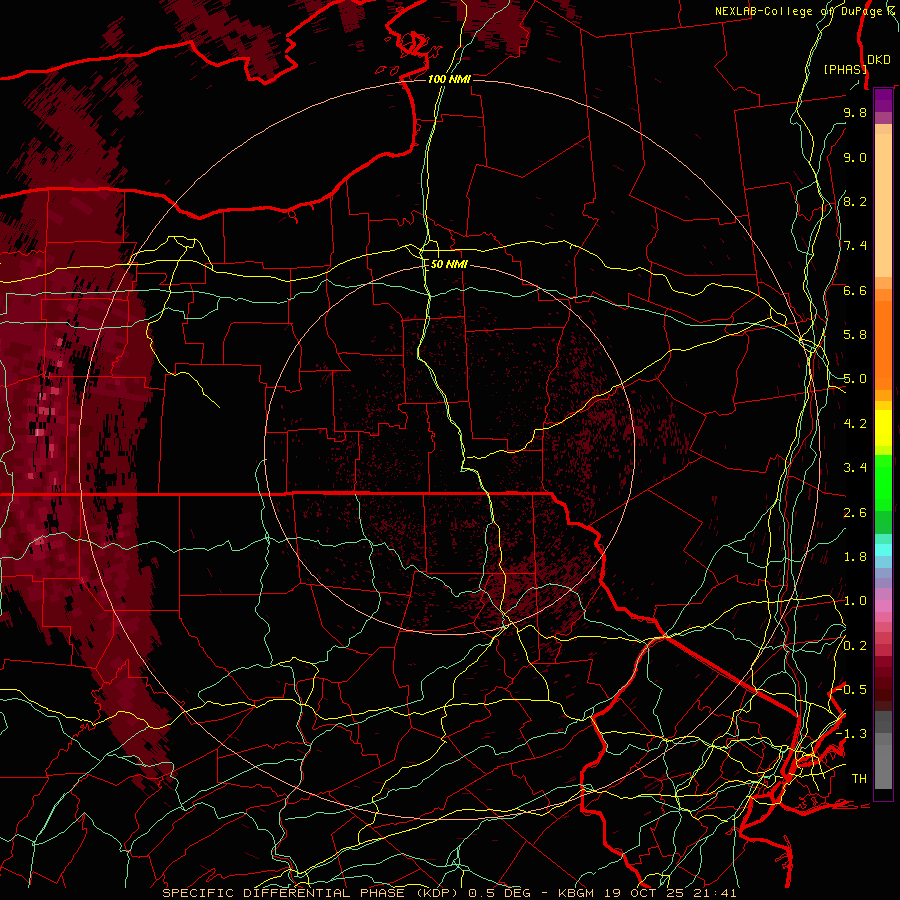This screenshot has height=900, width=900.
Task: Click the 9.8 value on the scale
Action: [855, 112]
